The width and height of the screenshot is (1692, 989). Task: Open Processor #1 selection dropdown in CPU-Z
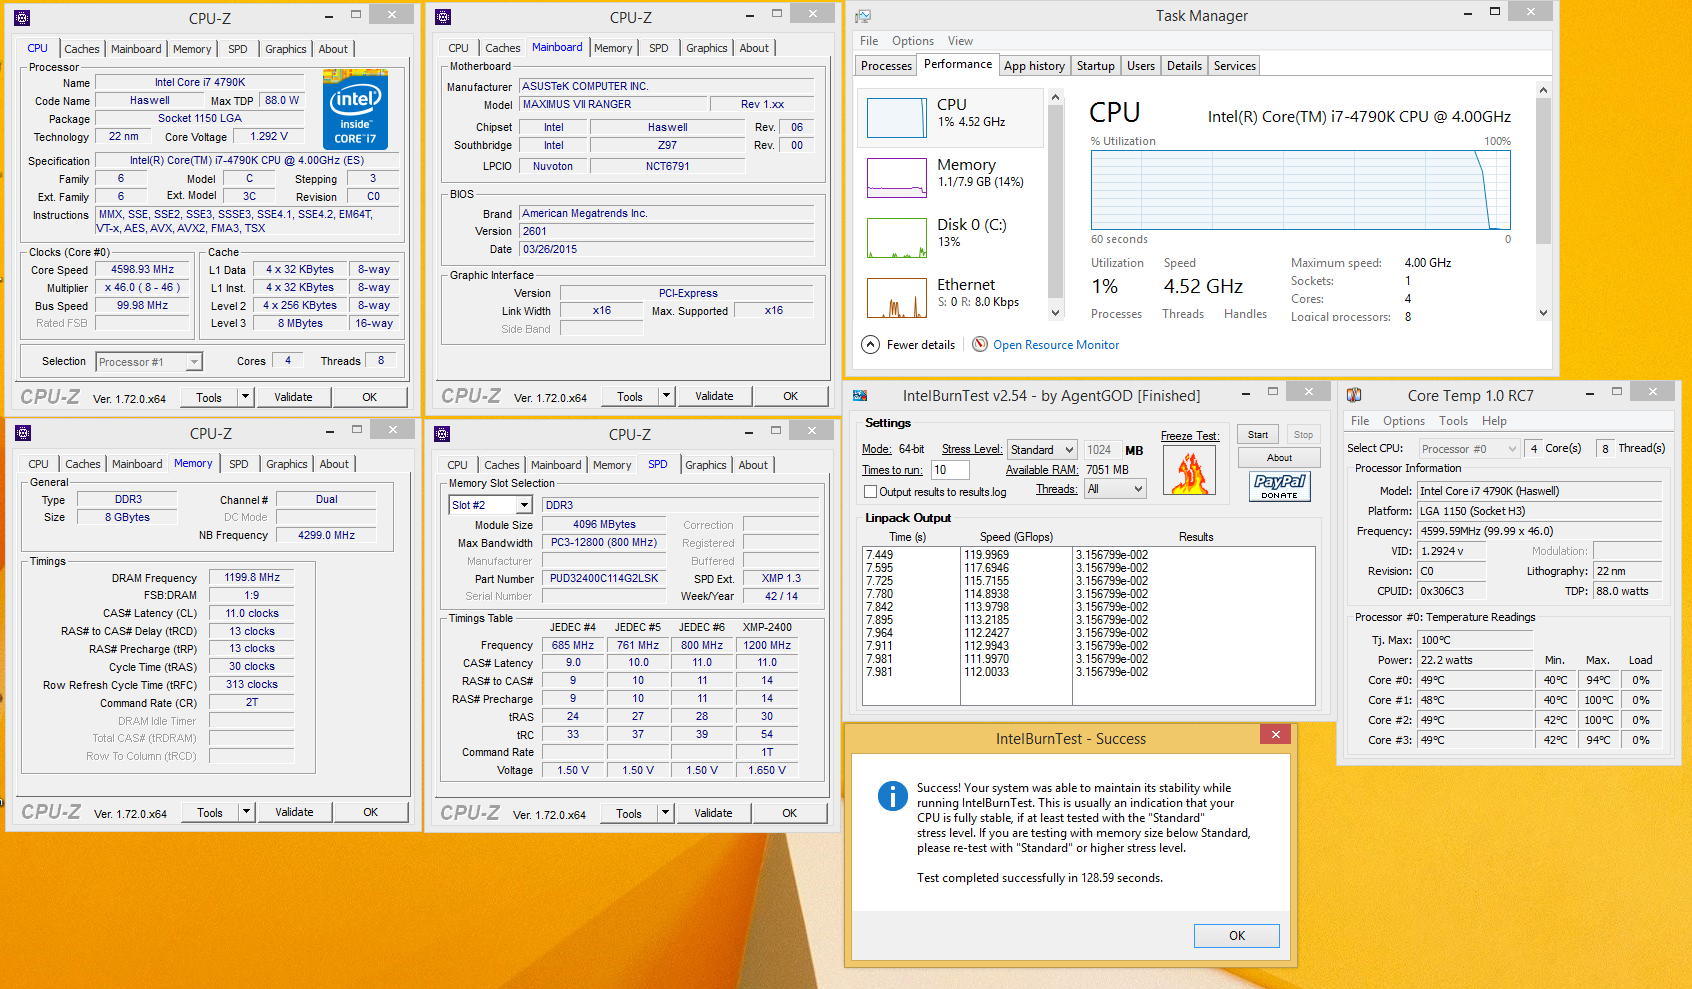click(x=149, y=361)
